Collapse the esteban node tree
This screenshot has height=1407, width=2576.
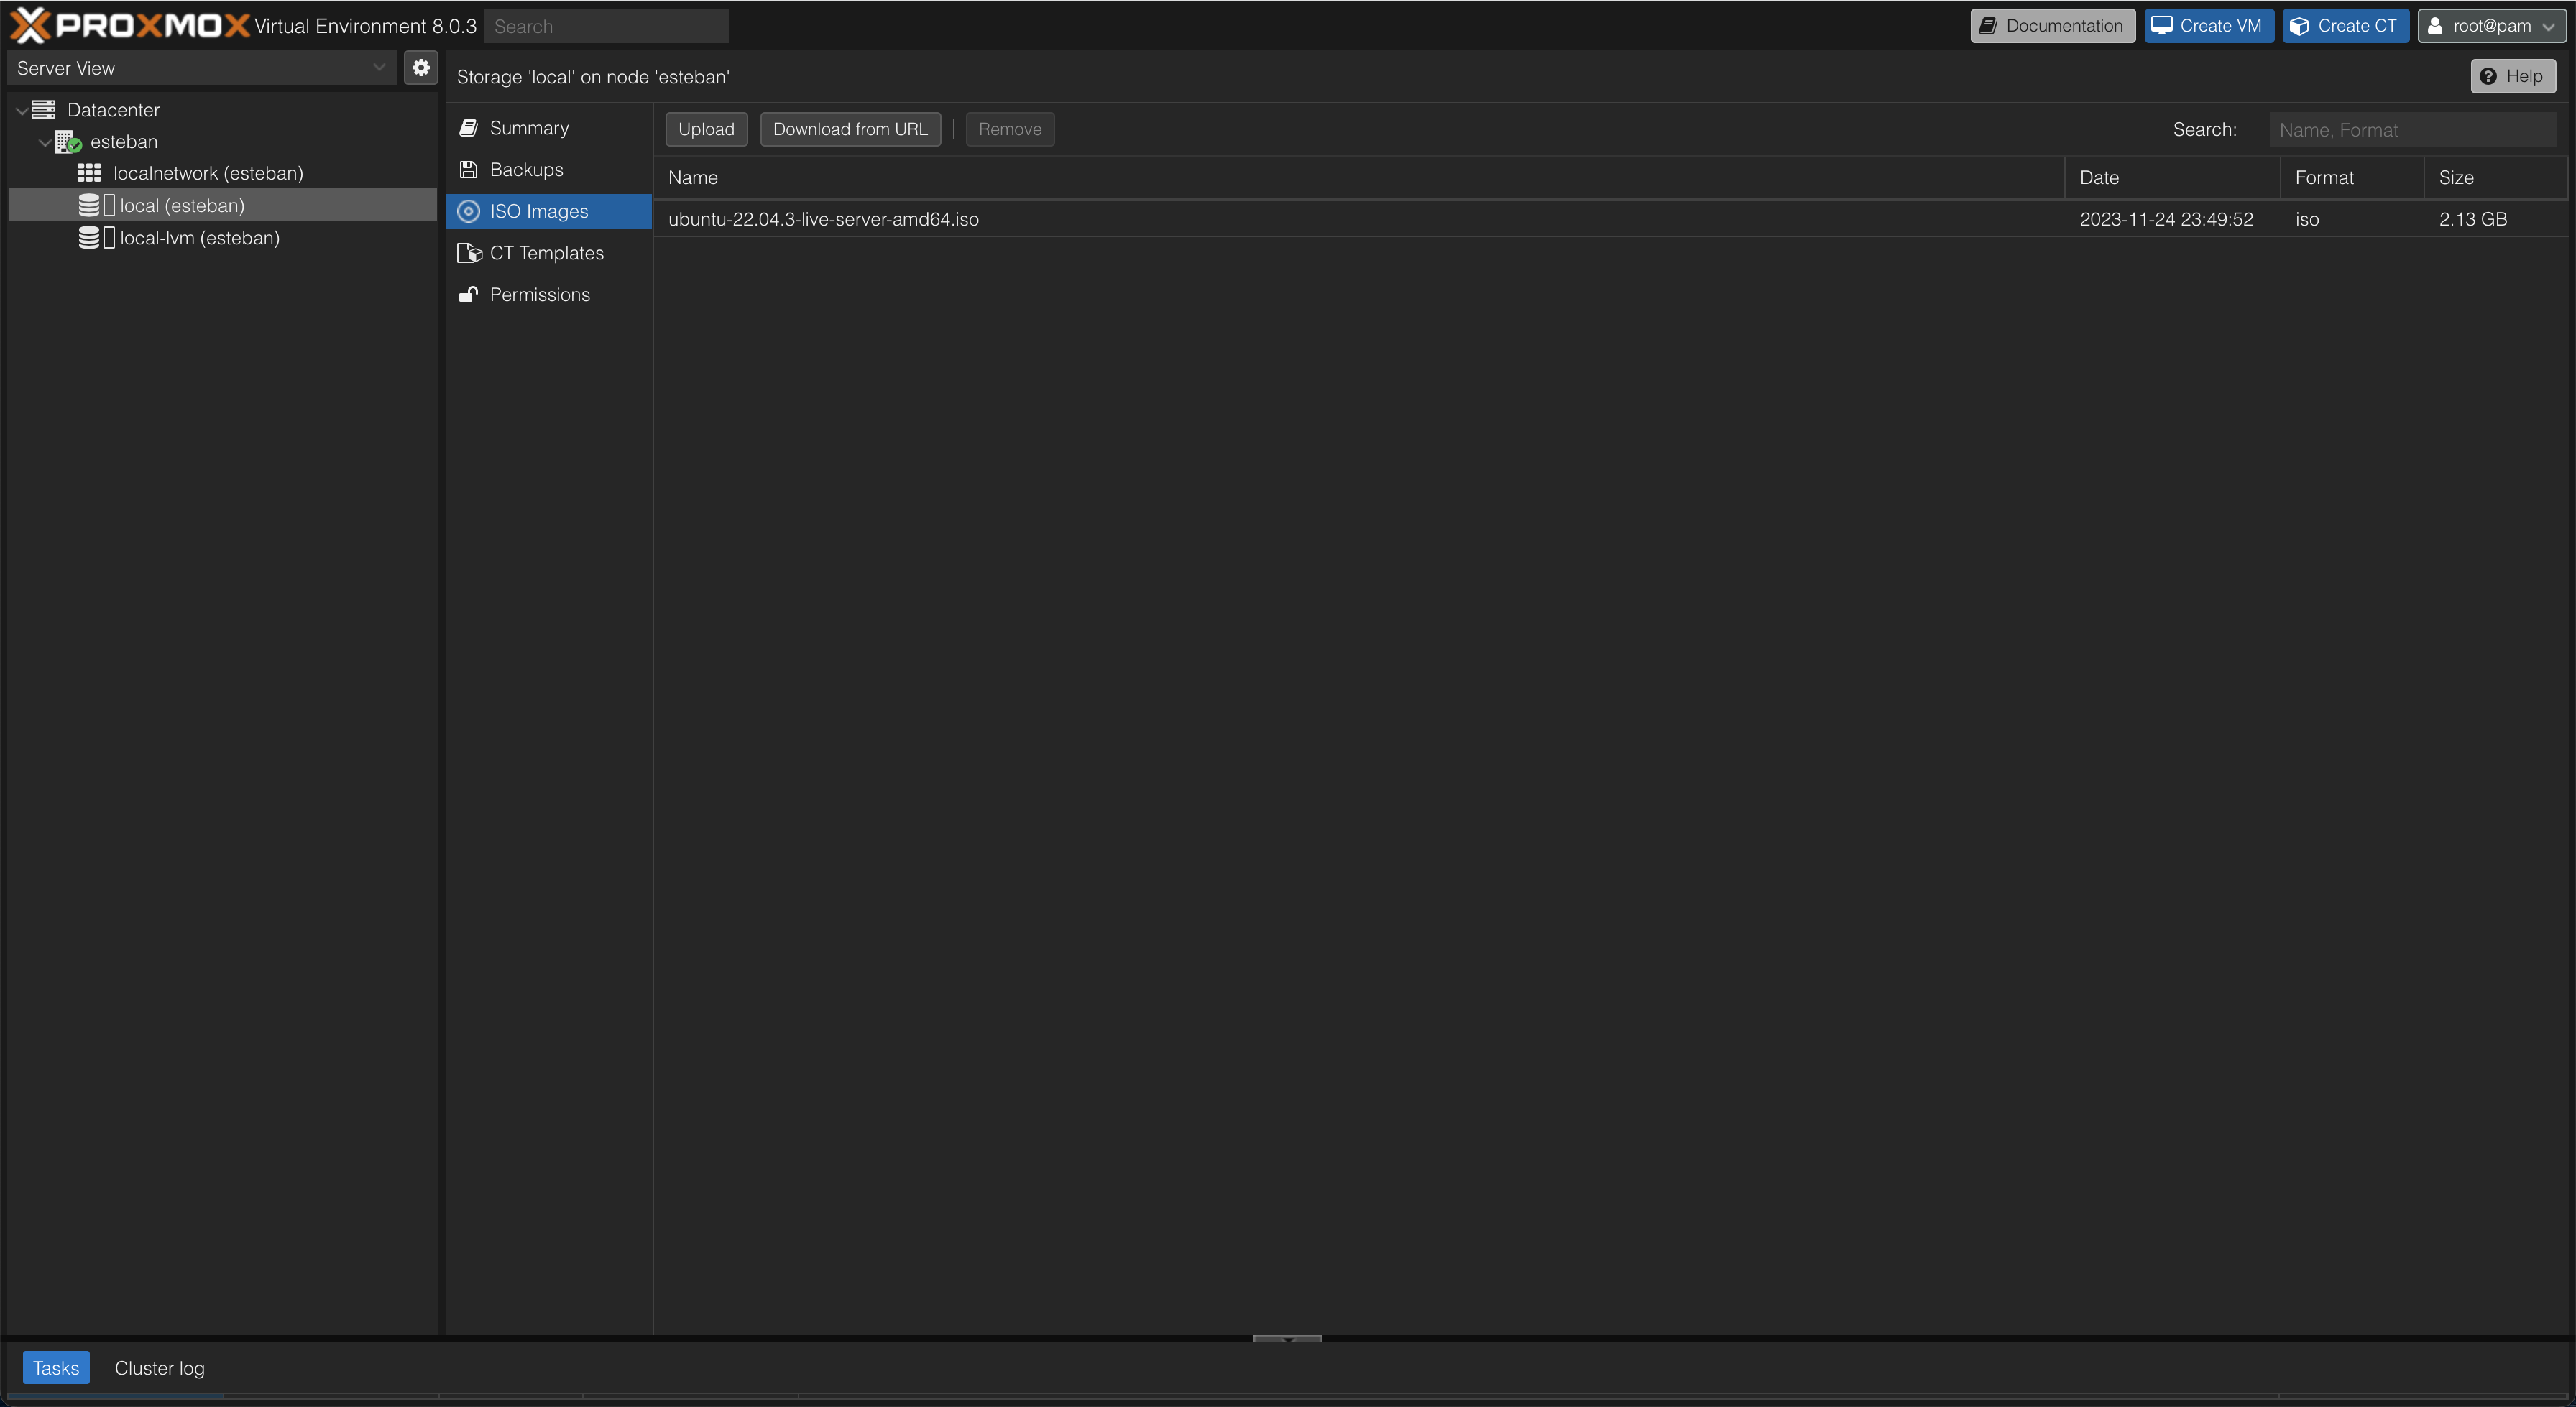[x=45, y=143]
